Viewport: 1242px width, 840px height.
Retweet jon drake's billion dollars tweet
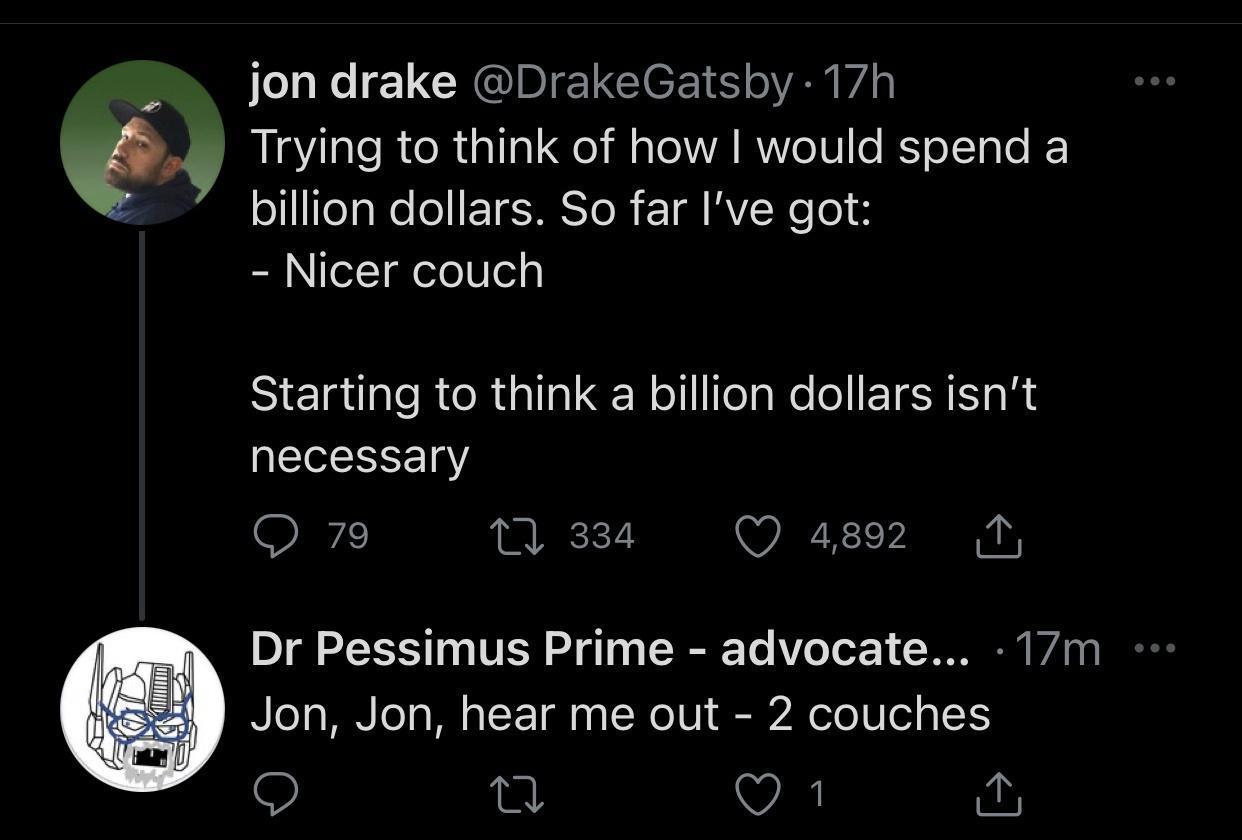click(x=518, y=538)
